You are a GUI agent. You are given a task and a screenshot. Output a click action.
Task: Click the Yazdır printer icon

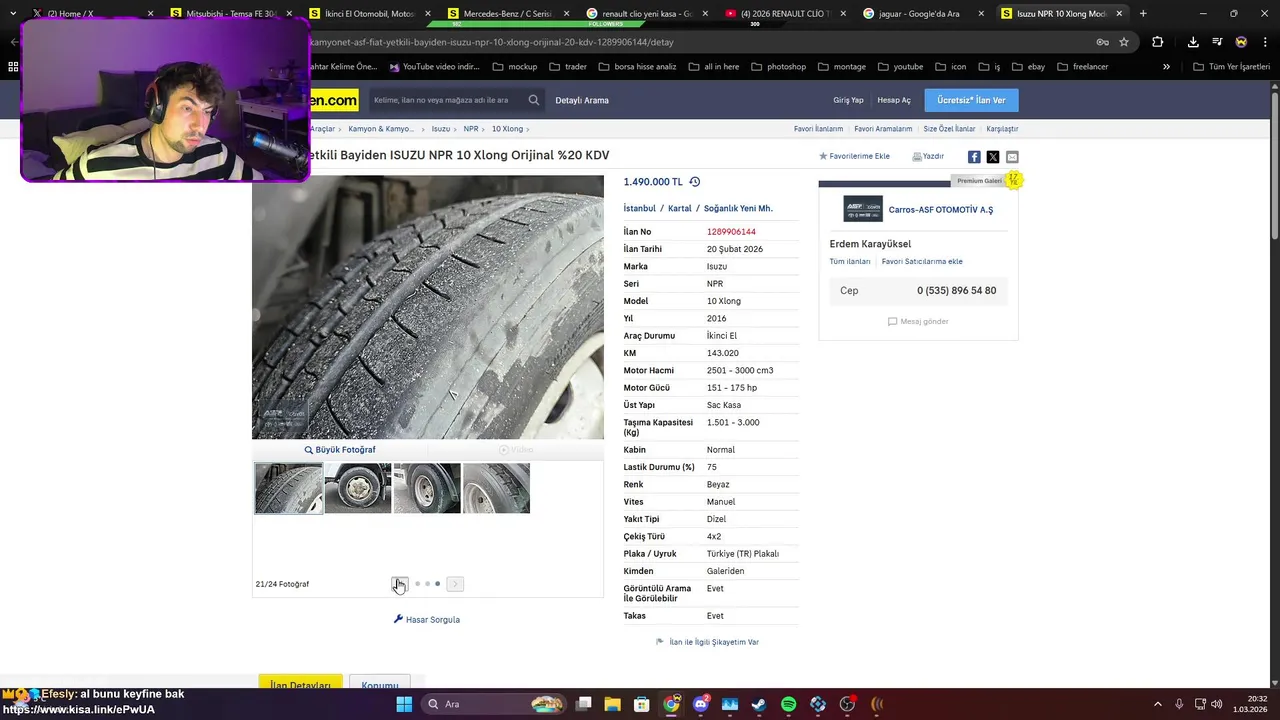click(x=917, y=157)
